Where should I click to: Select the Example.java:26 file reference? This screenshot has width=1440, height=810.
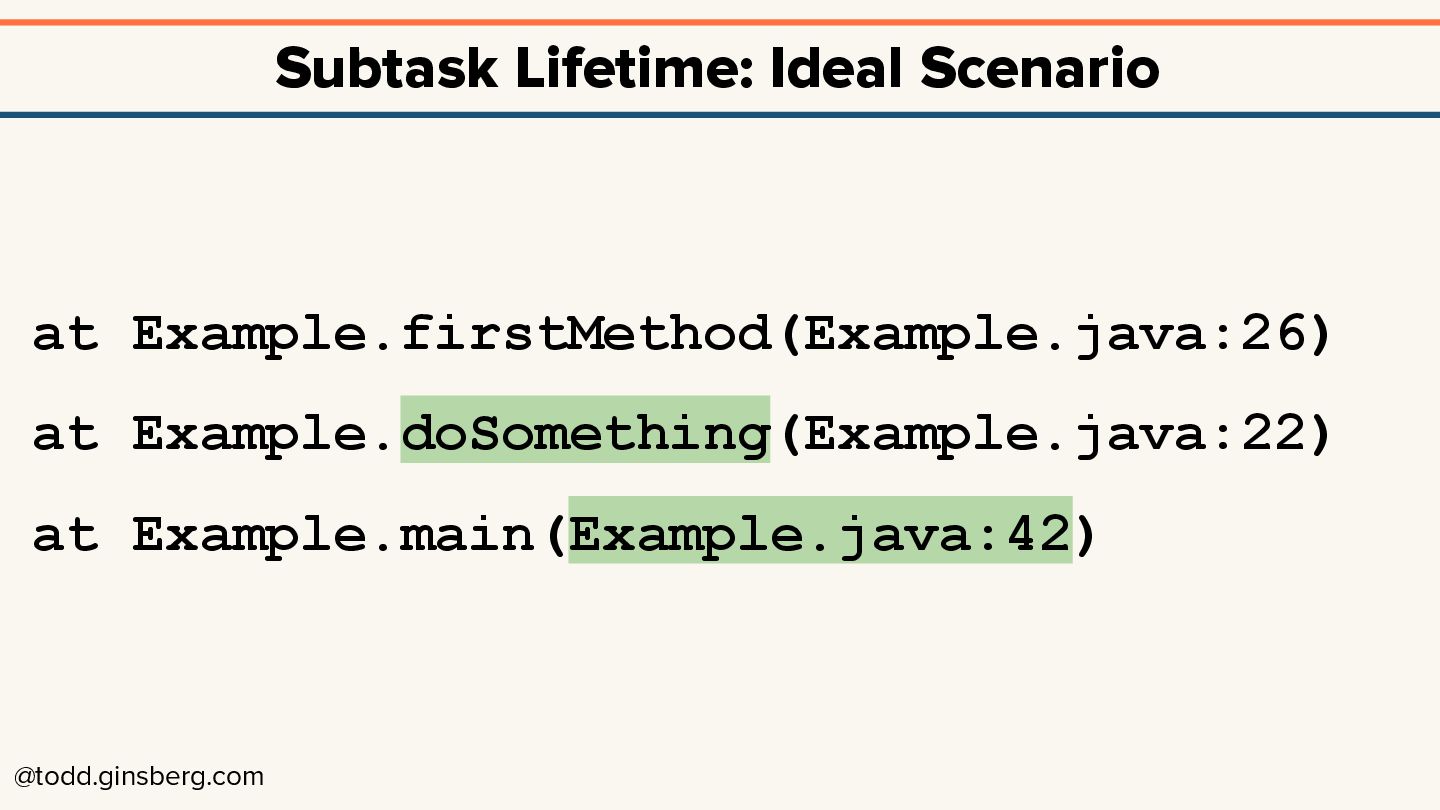pos(1055,333)
